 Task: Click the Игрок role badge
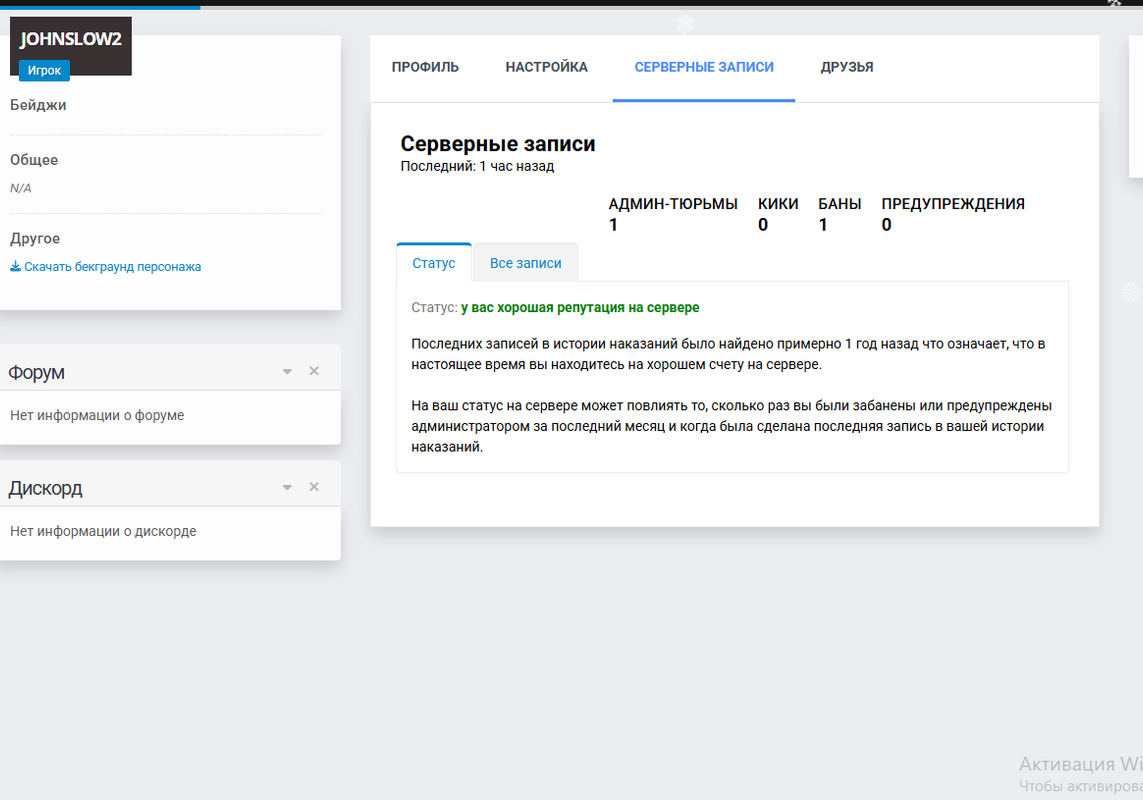click(x=44, y=70)
